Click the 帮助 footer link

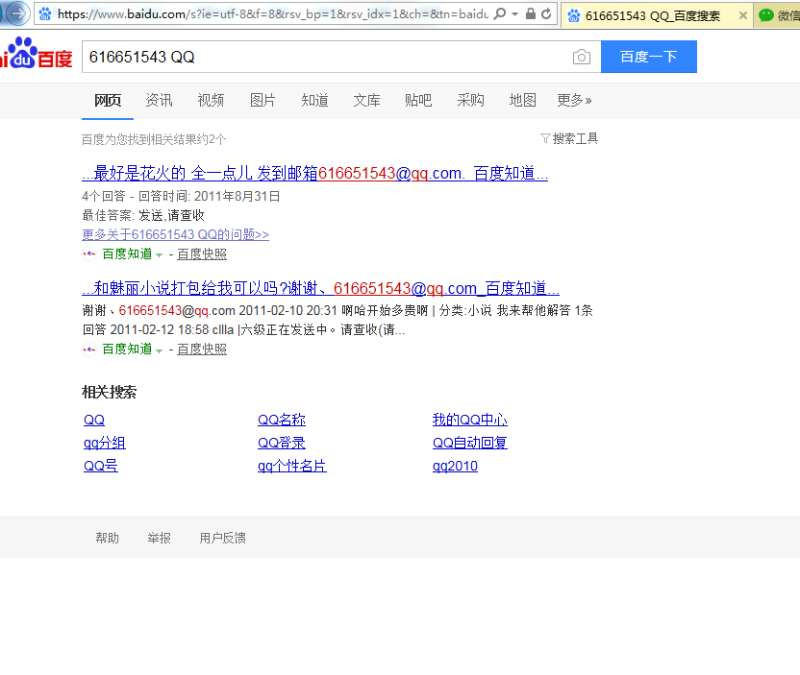107,538
